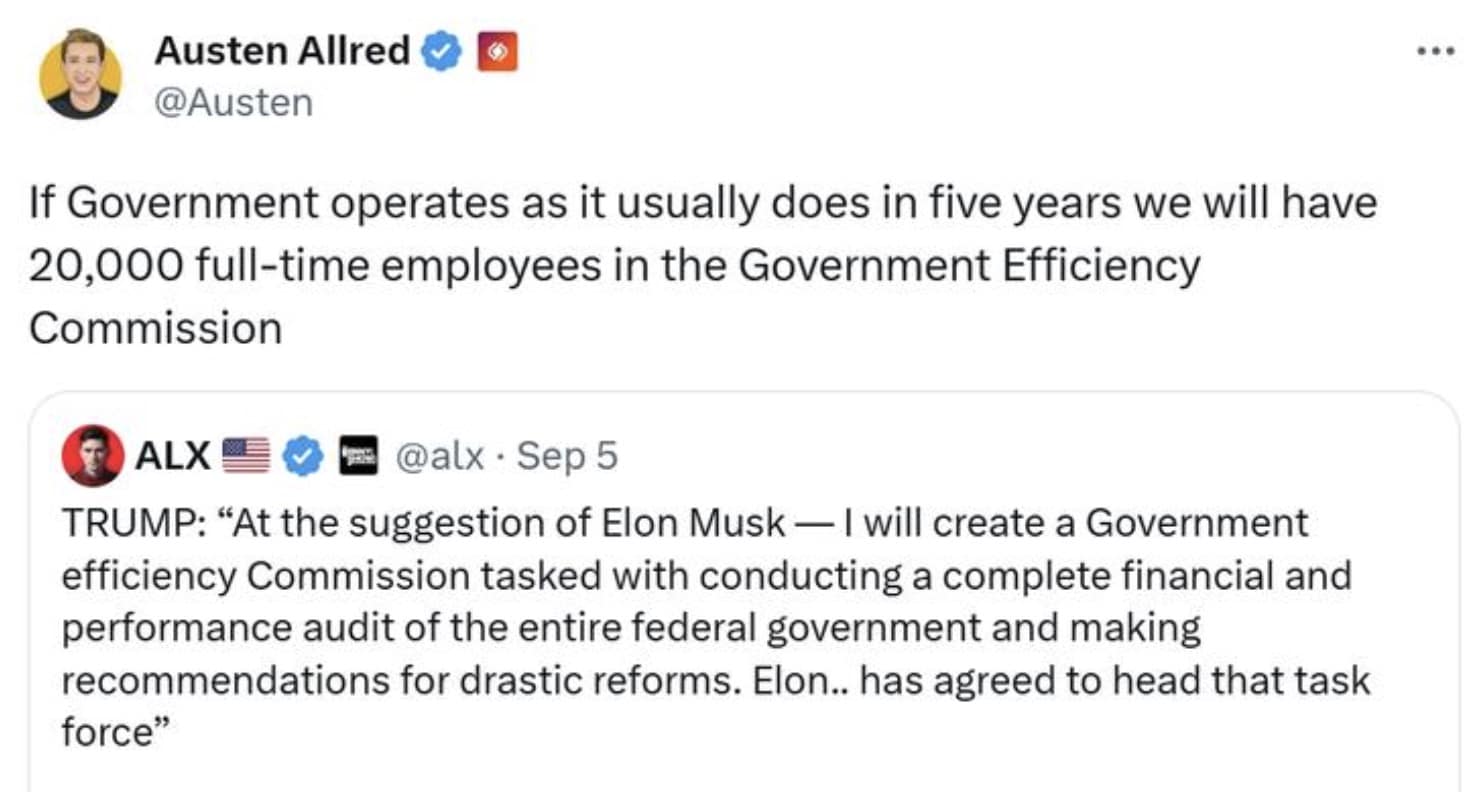Click the black affiliation badge next to ALX
Viewport: 1480px width, 792px height.
[357, 456]
